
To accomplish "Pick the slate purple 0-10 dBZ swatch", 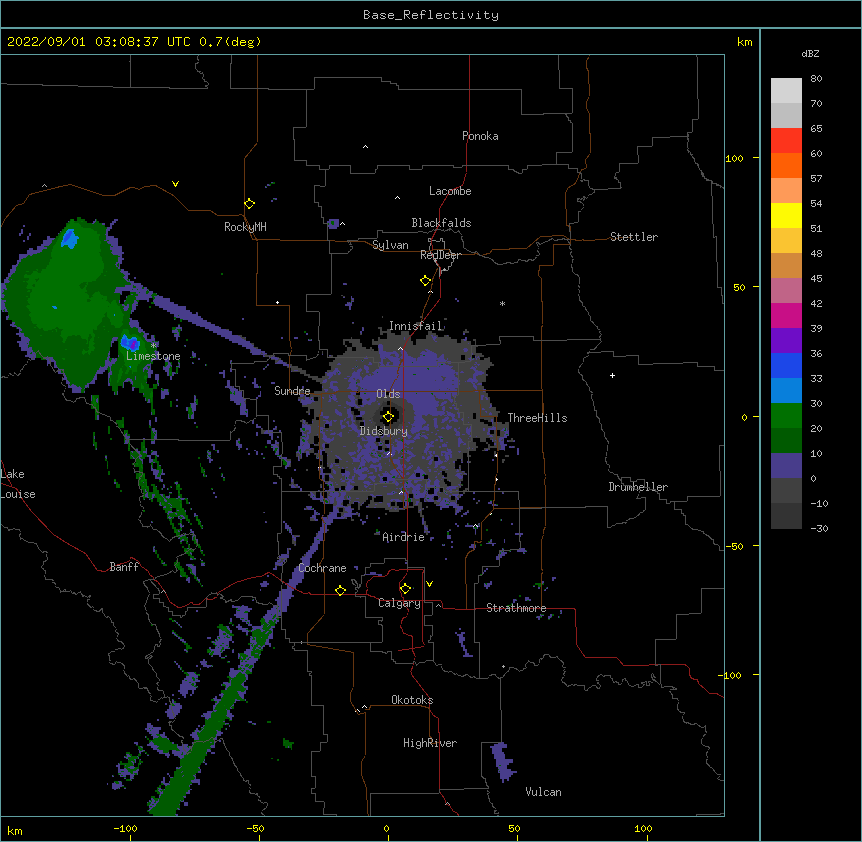I will tap(786, 466).
